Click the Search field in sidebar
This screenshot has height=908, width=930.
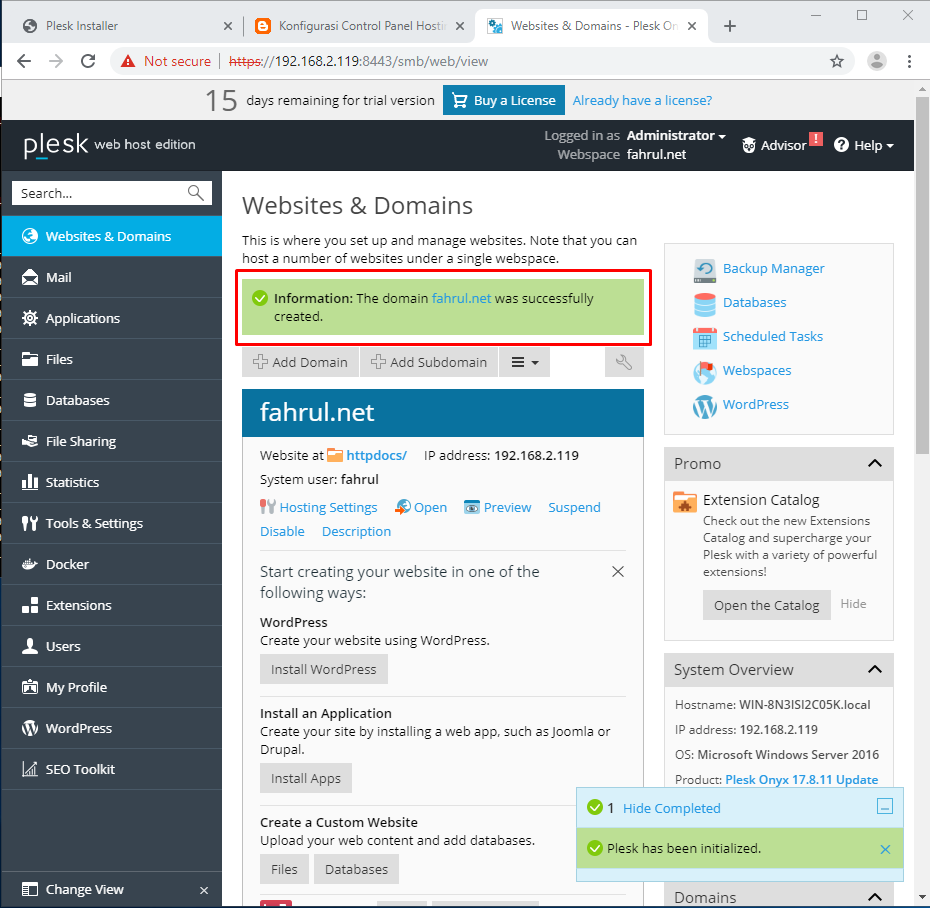100,192
